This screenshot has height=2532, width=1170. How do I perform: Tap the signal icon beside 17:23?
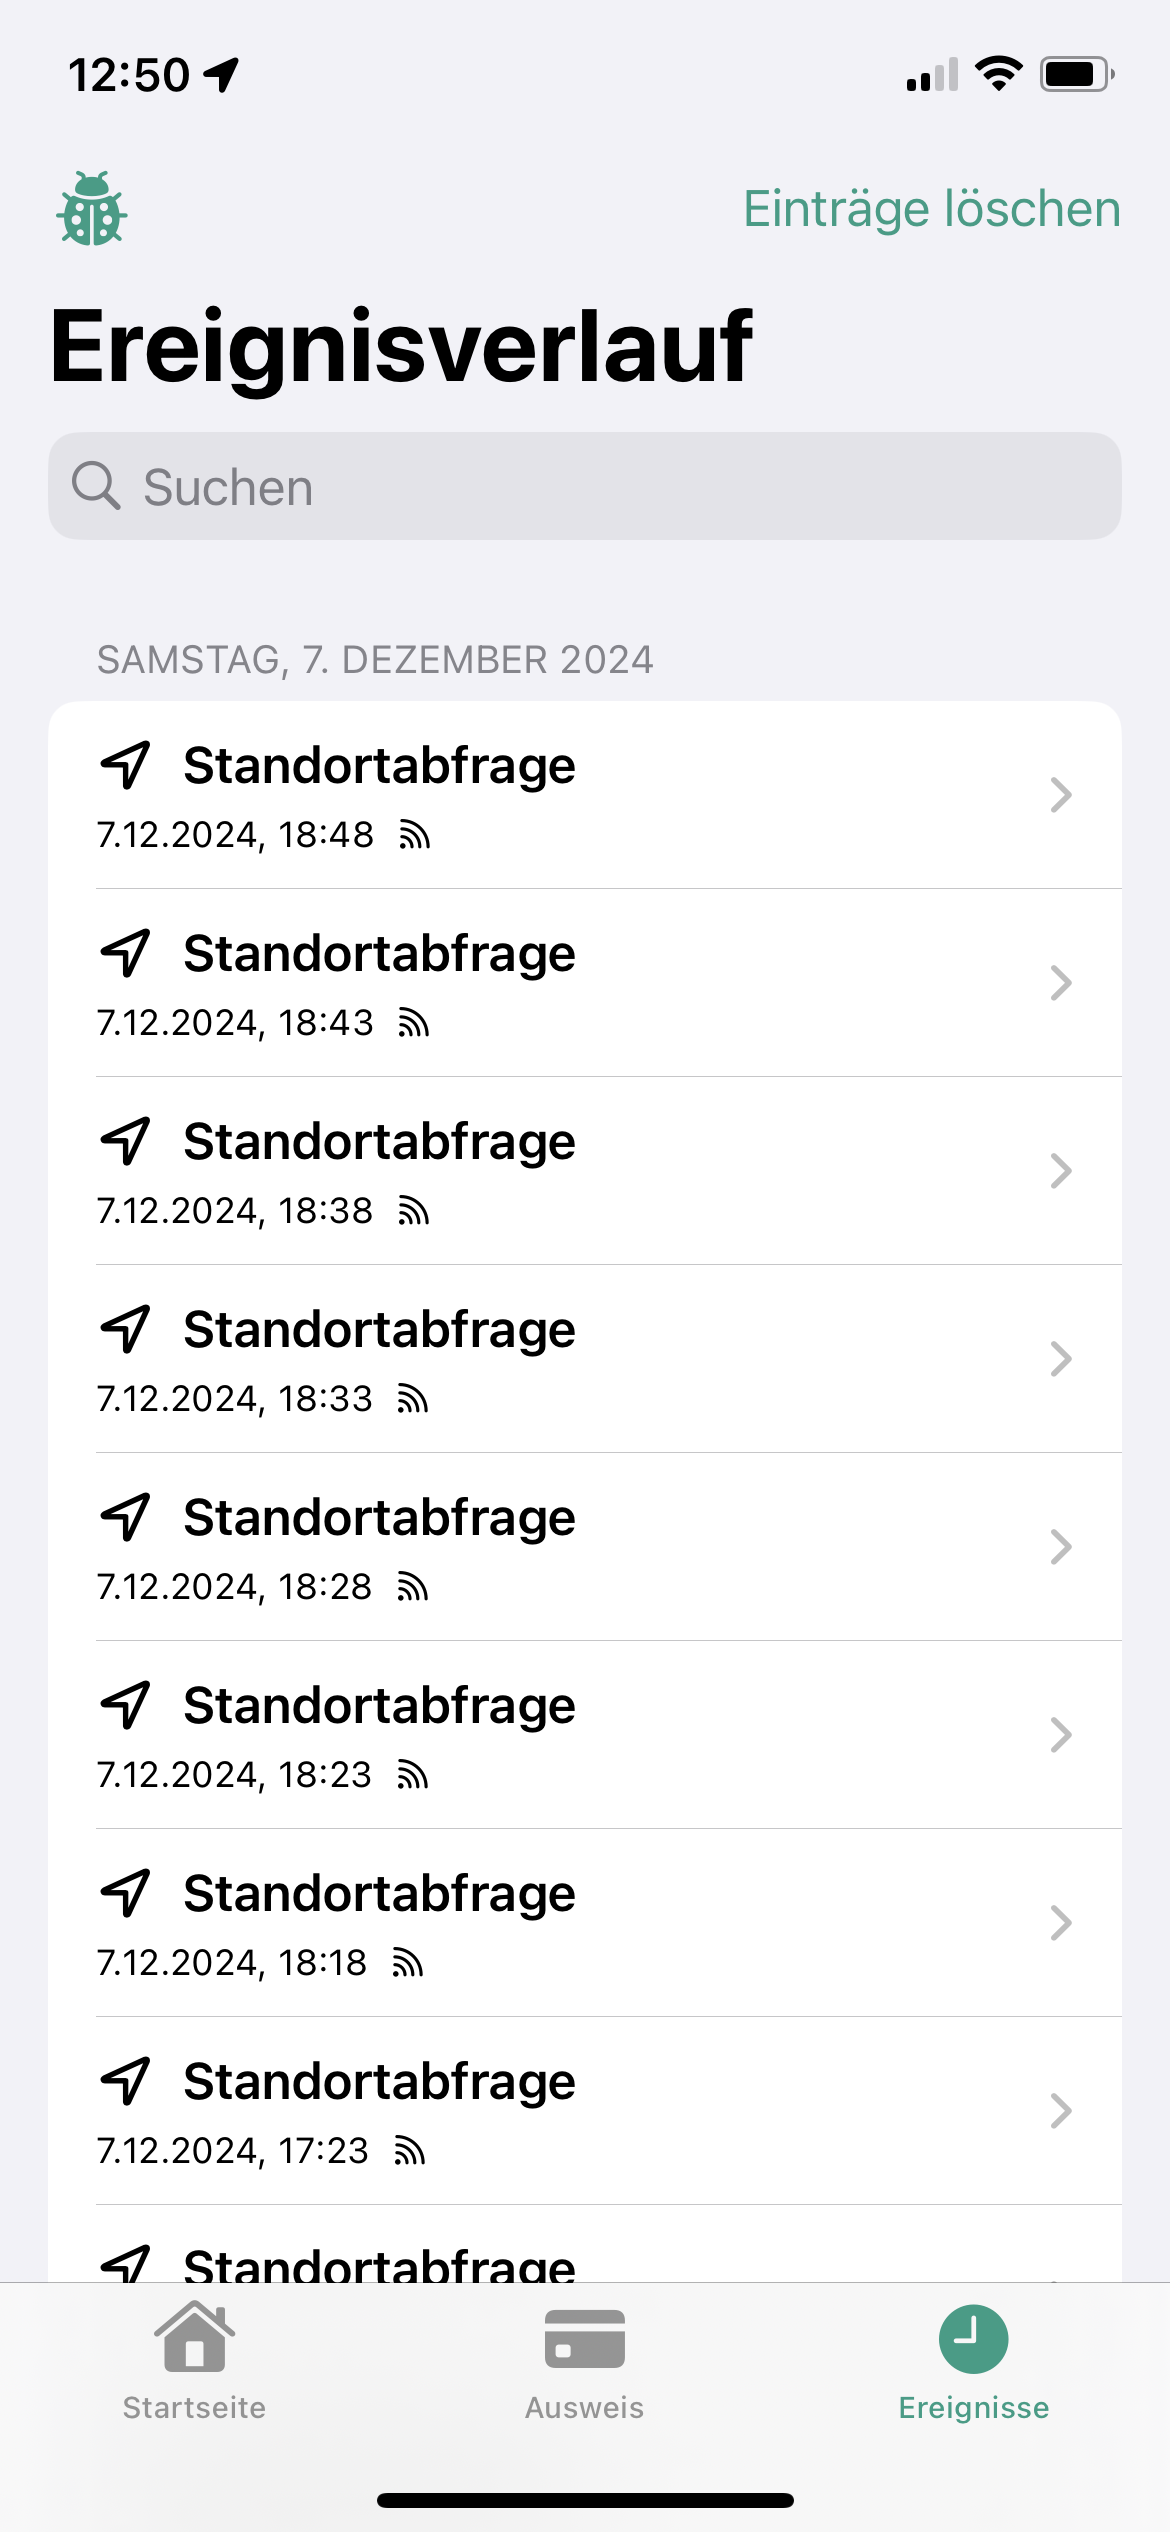[x=410, y=2151]
